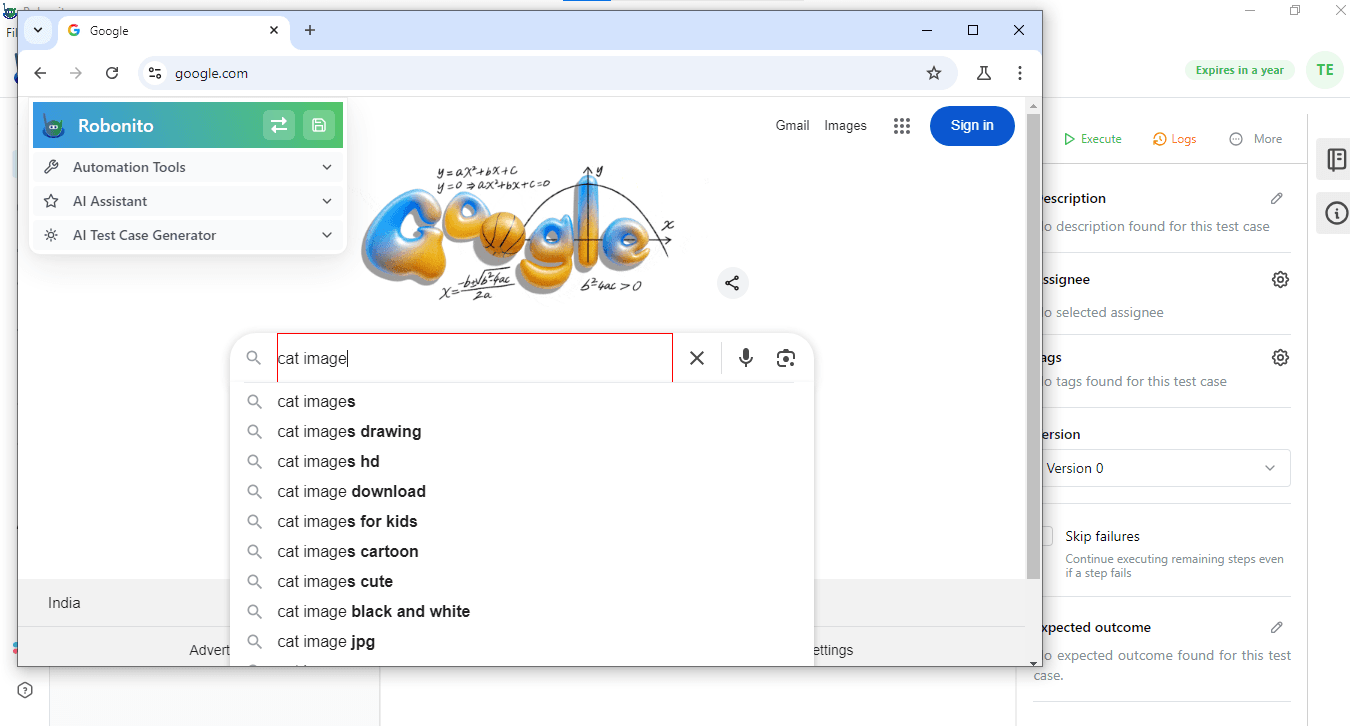Click the TE user avatar
1350x726 pixels.
click(x=1325, y=70)
